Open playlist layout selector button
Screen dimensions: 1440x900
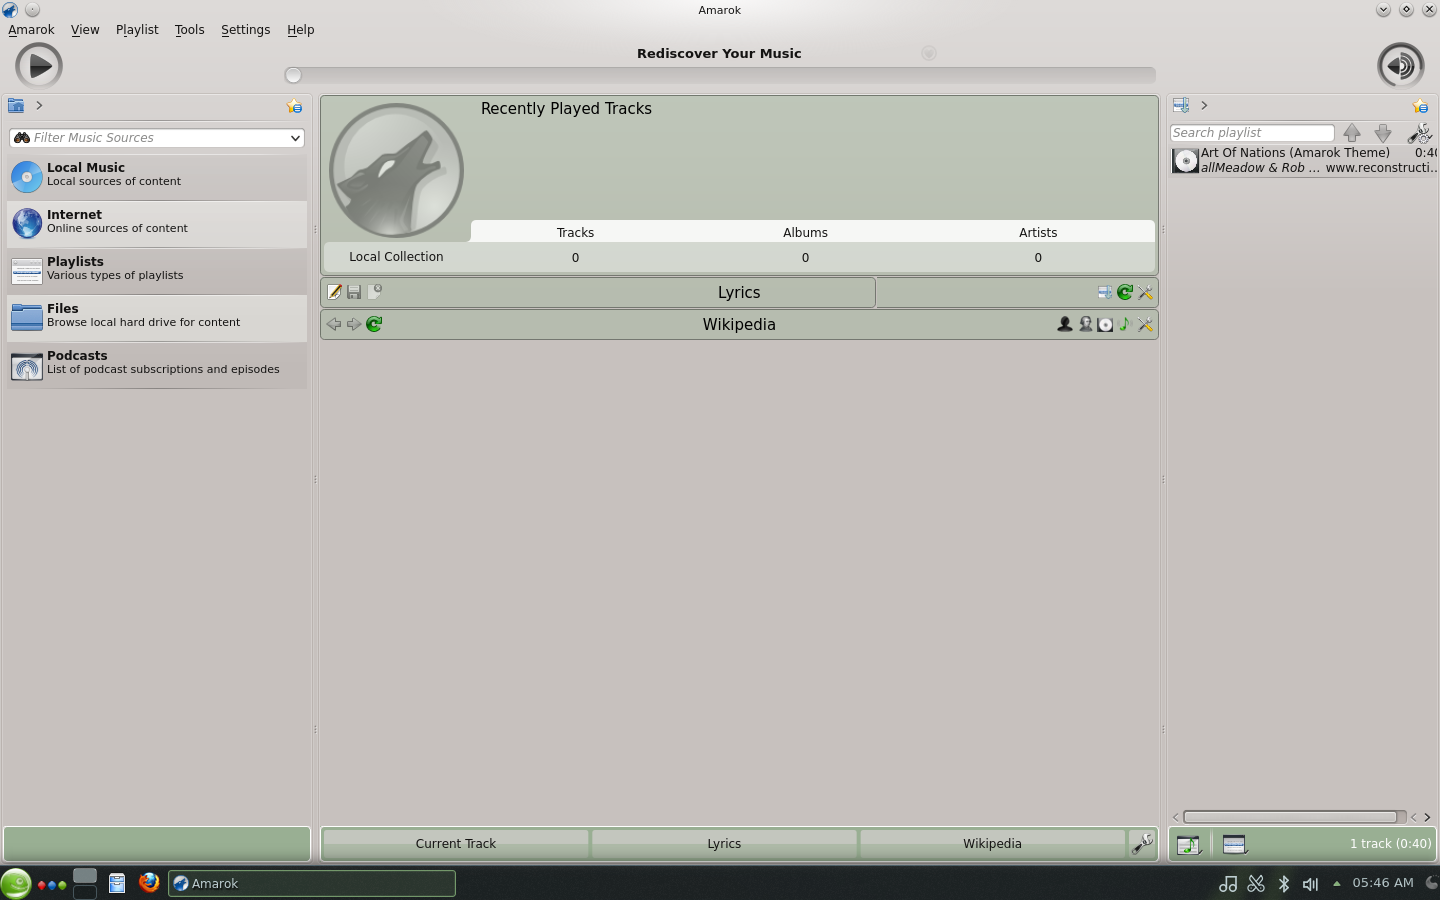1235,845
